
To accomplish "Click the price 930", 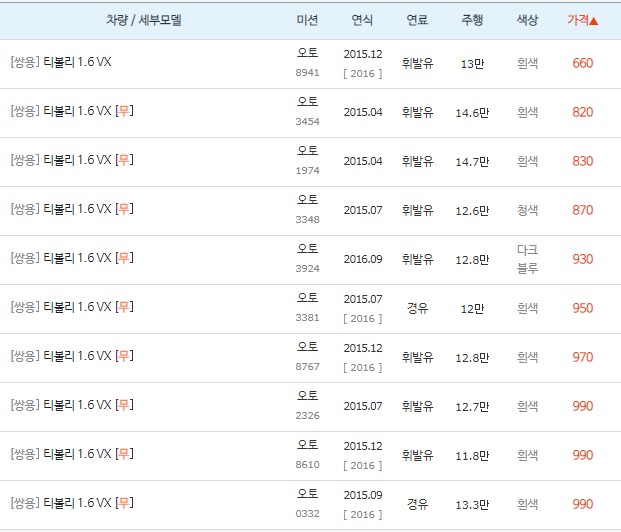I will pyautogui.click(x=583, y=259).
